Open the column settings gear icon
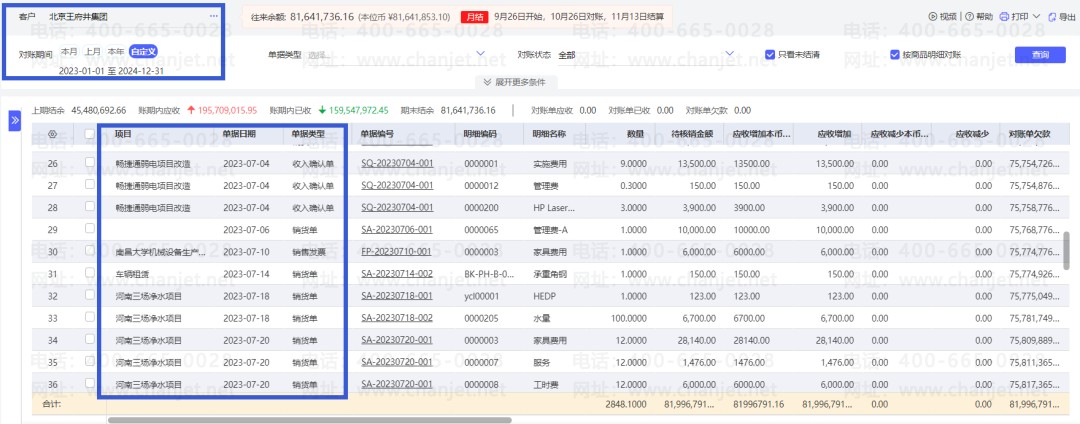 pyautogui.click(x=53, y=134)
